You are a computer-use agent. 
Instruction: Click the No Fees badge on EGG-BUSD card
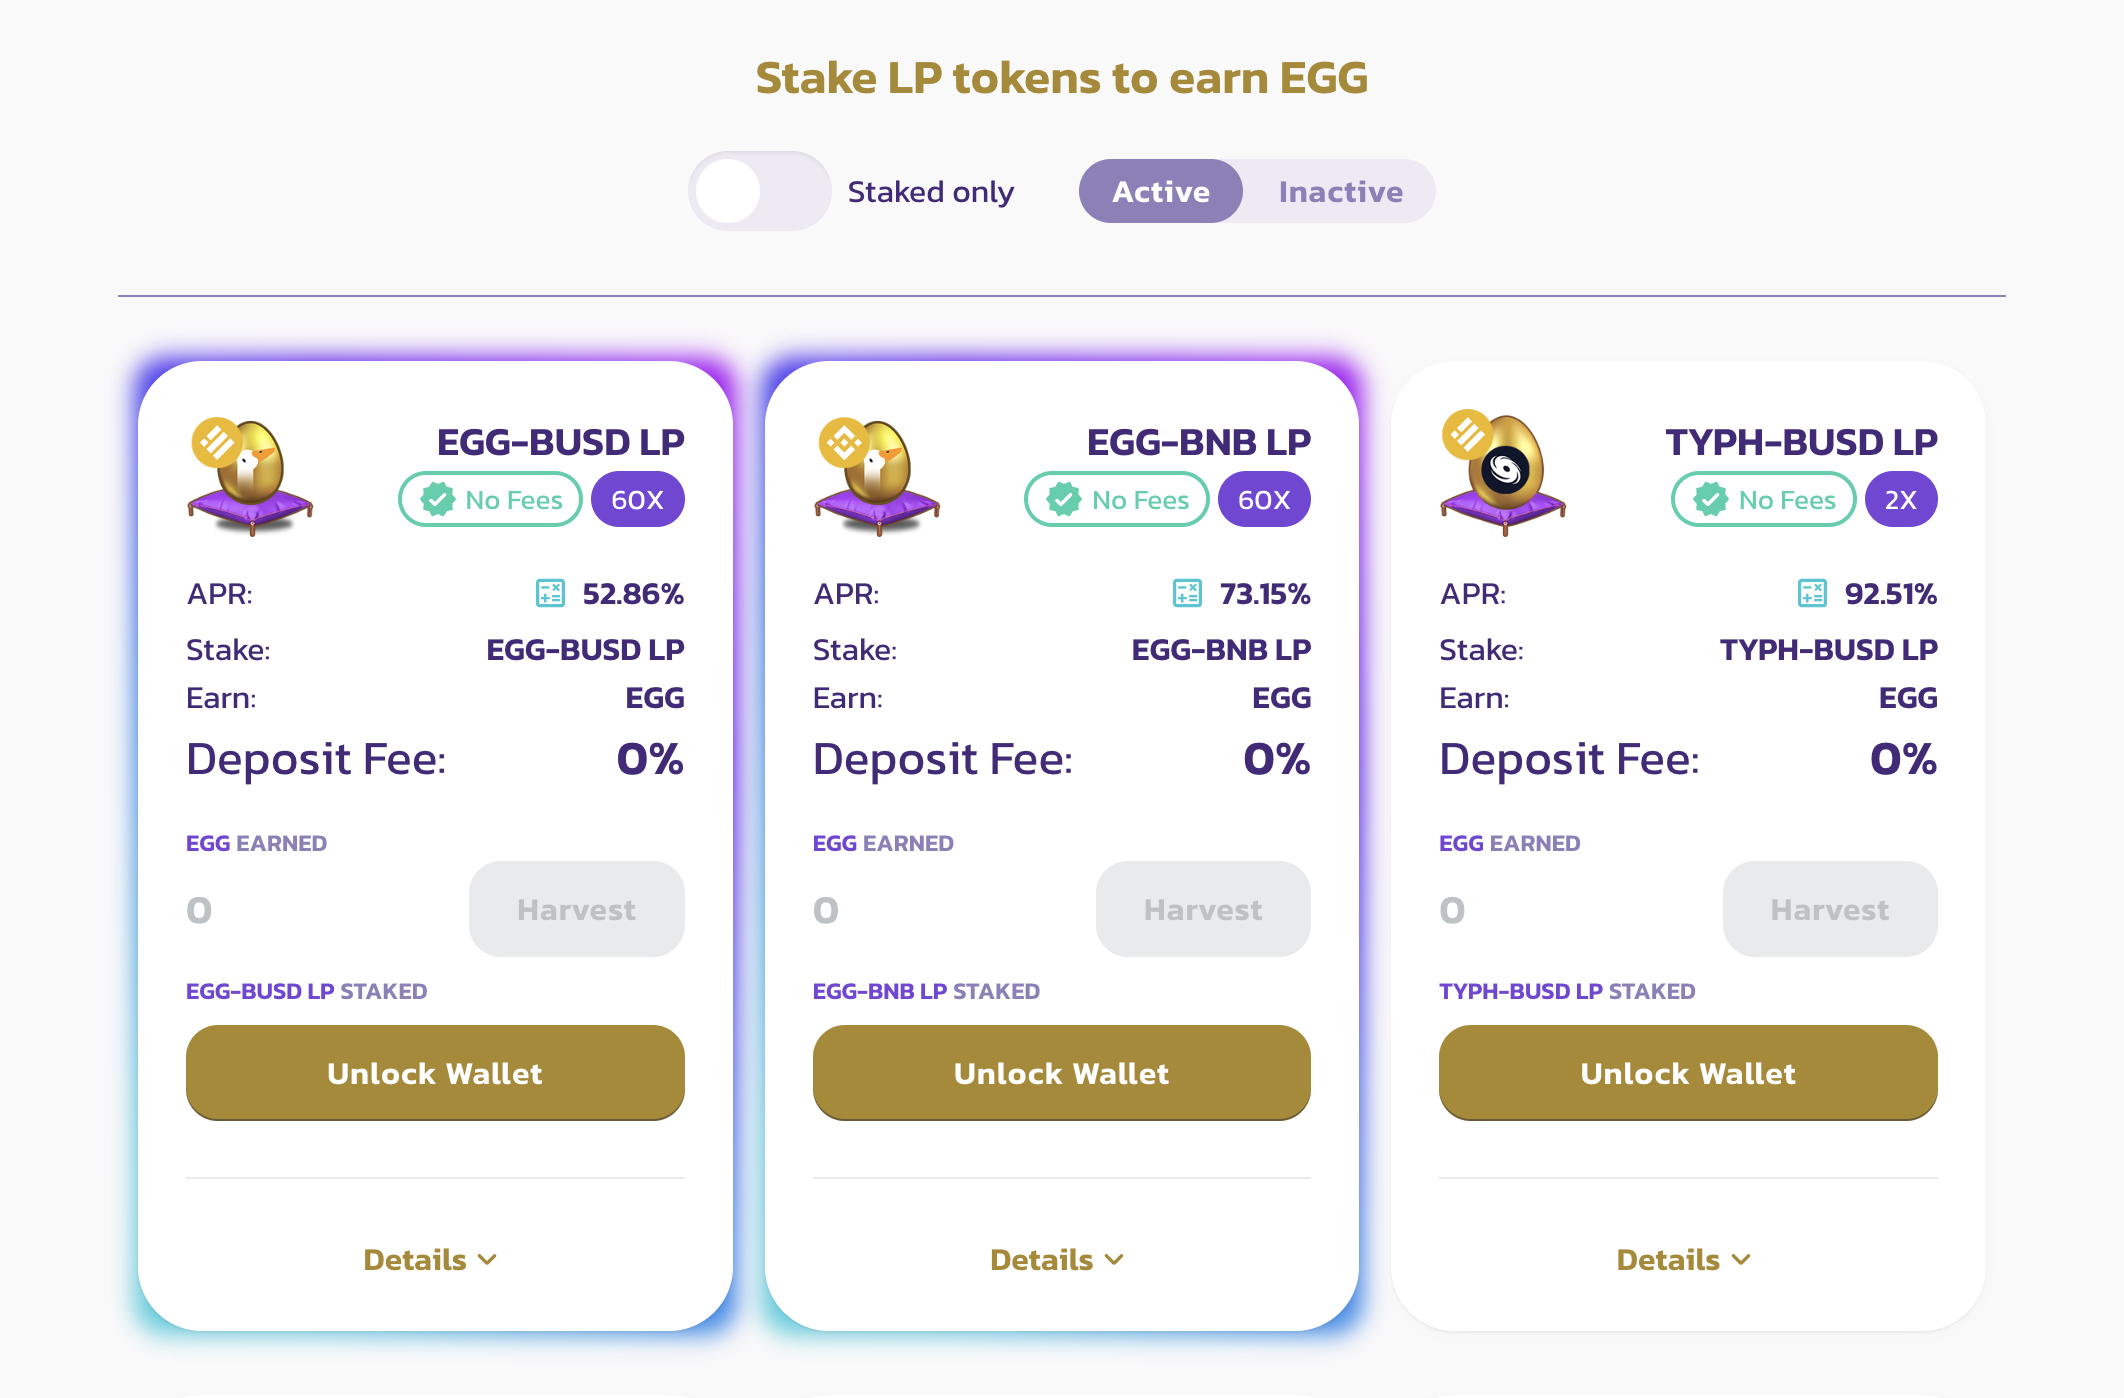click(491, 499)
